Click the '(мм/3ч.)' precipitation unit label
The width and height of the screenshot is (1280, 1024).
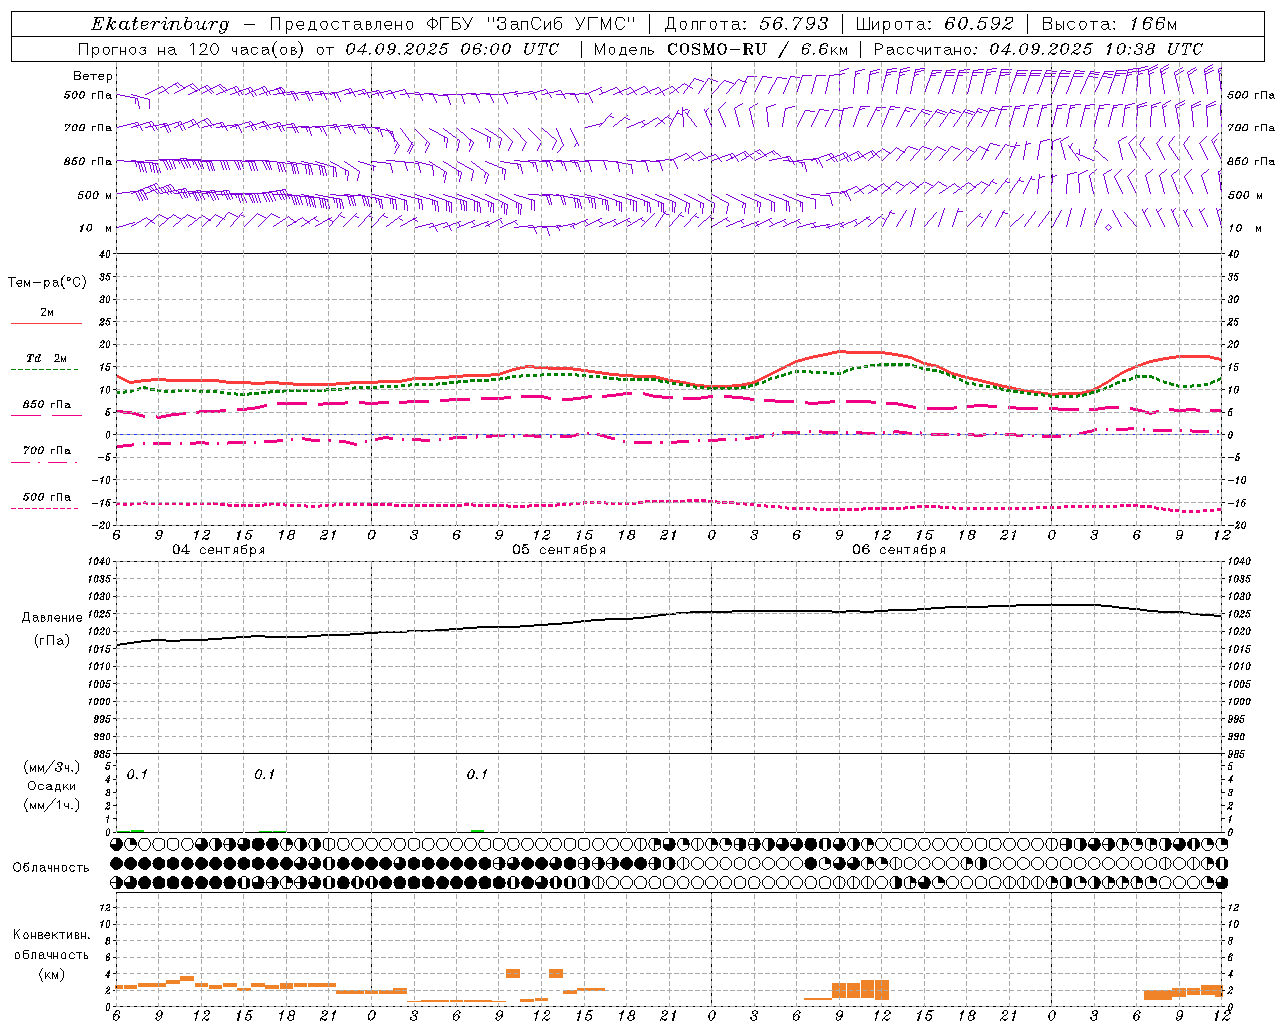click(x=52, y=768)
